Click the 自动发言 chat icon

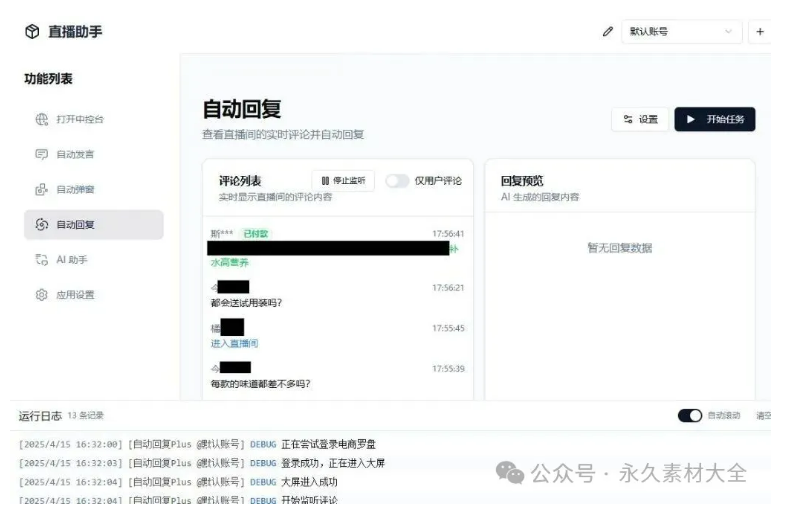point(42,155)
